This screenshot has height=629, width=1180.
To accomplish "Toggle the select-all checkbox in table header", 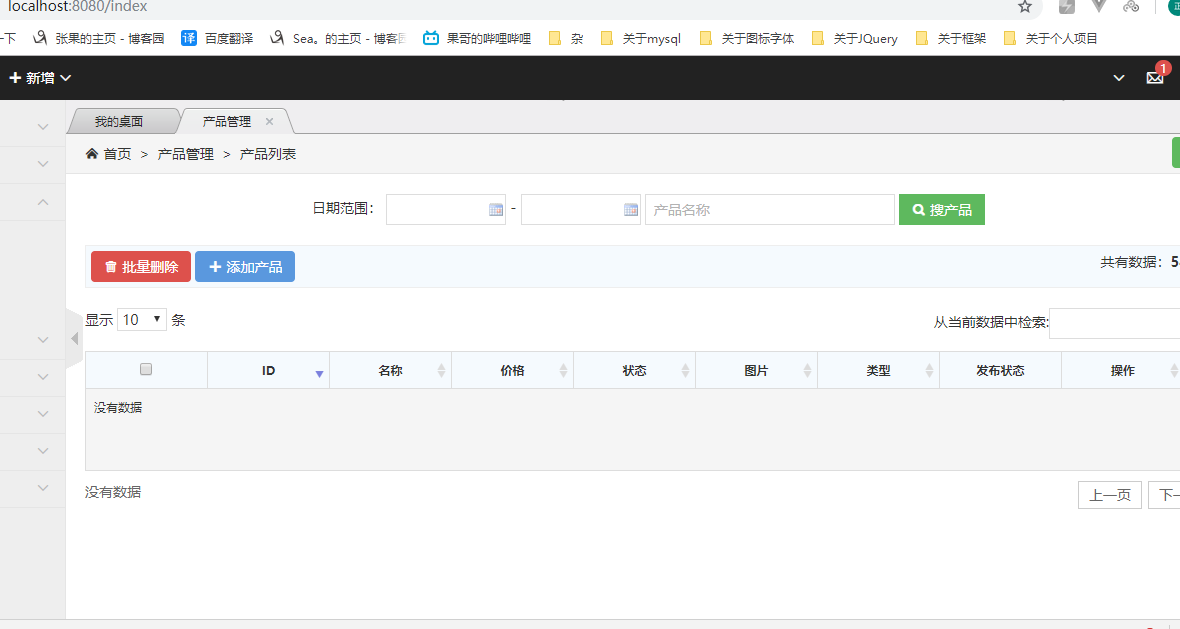I will (x=146, y=369).
